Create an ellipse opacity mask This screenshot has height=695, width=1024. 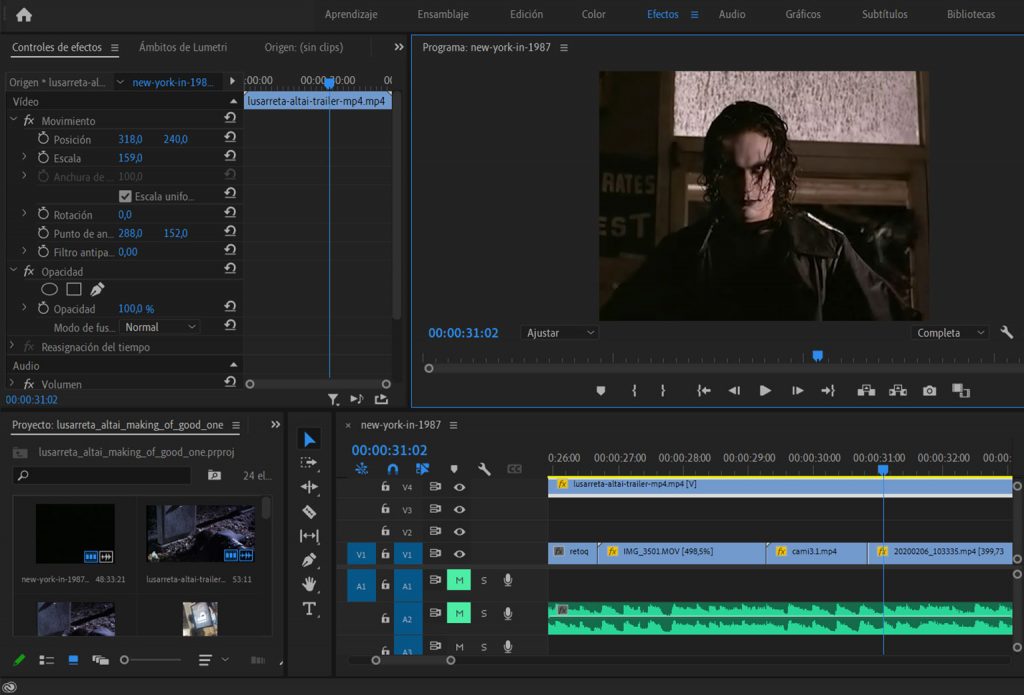coord(50,289)
